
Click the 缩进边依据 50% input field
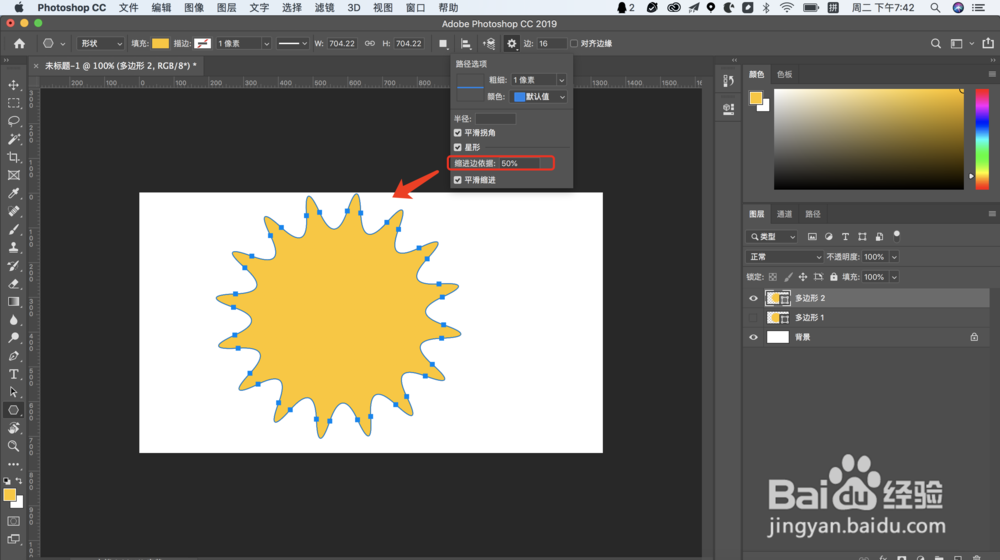(x=519, y=163)
